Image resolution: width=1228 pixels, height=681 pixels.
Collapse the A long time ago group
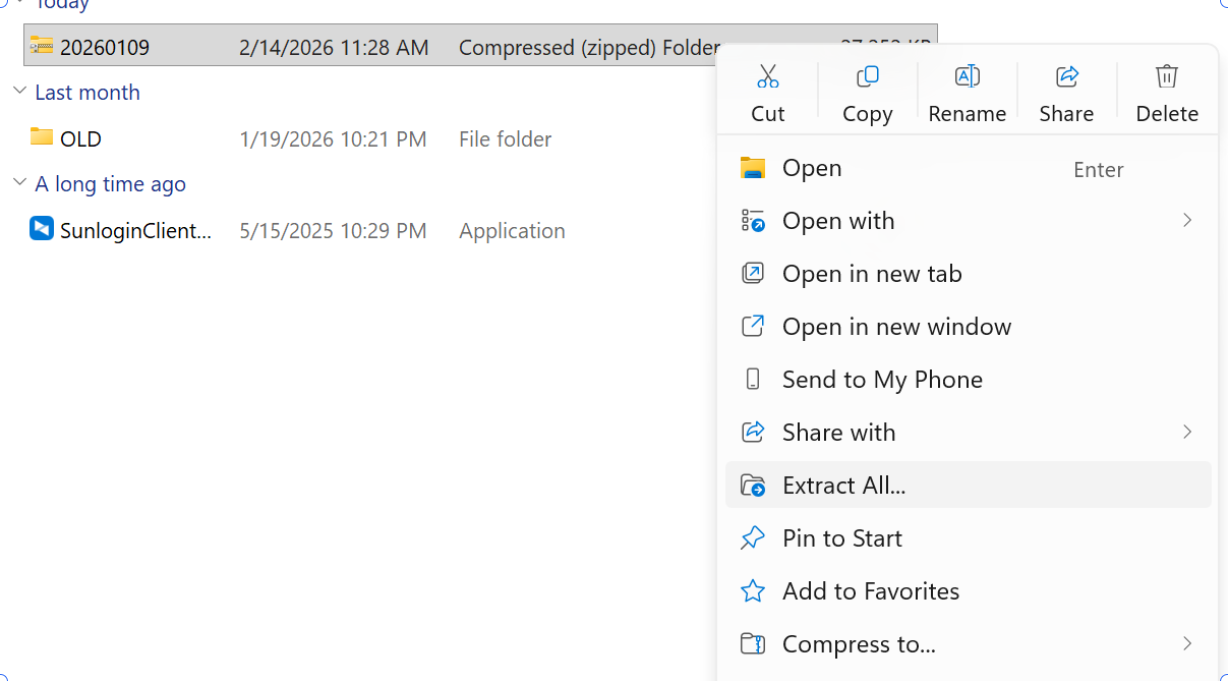pyautogui.click(x=19, y=184)
